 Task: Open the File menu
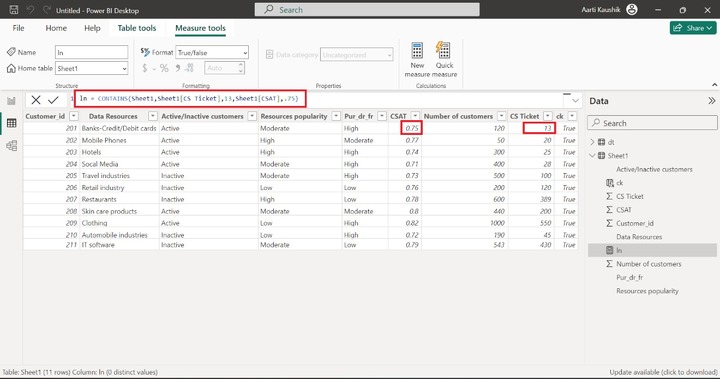point(18,28)
